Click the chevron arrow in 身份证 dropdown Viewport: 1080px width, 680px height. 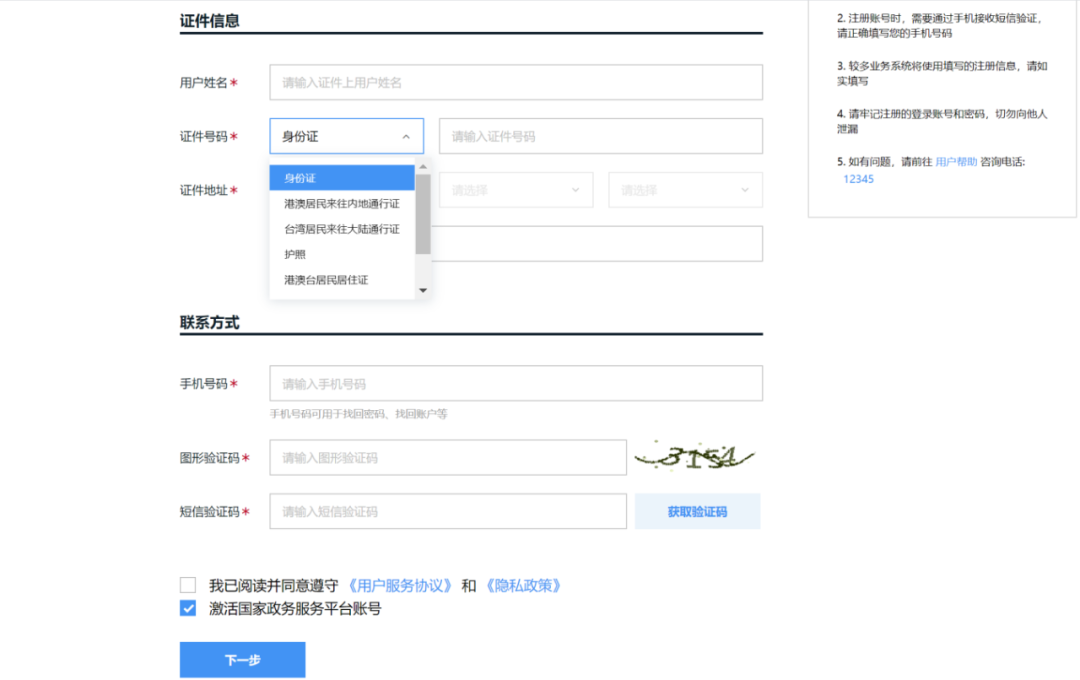pyautogui.click(x=406, y=136)
